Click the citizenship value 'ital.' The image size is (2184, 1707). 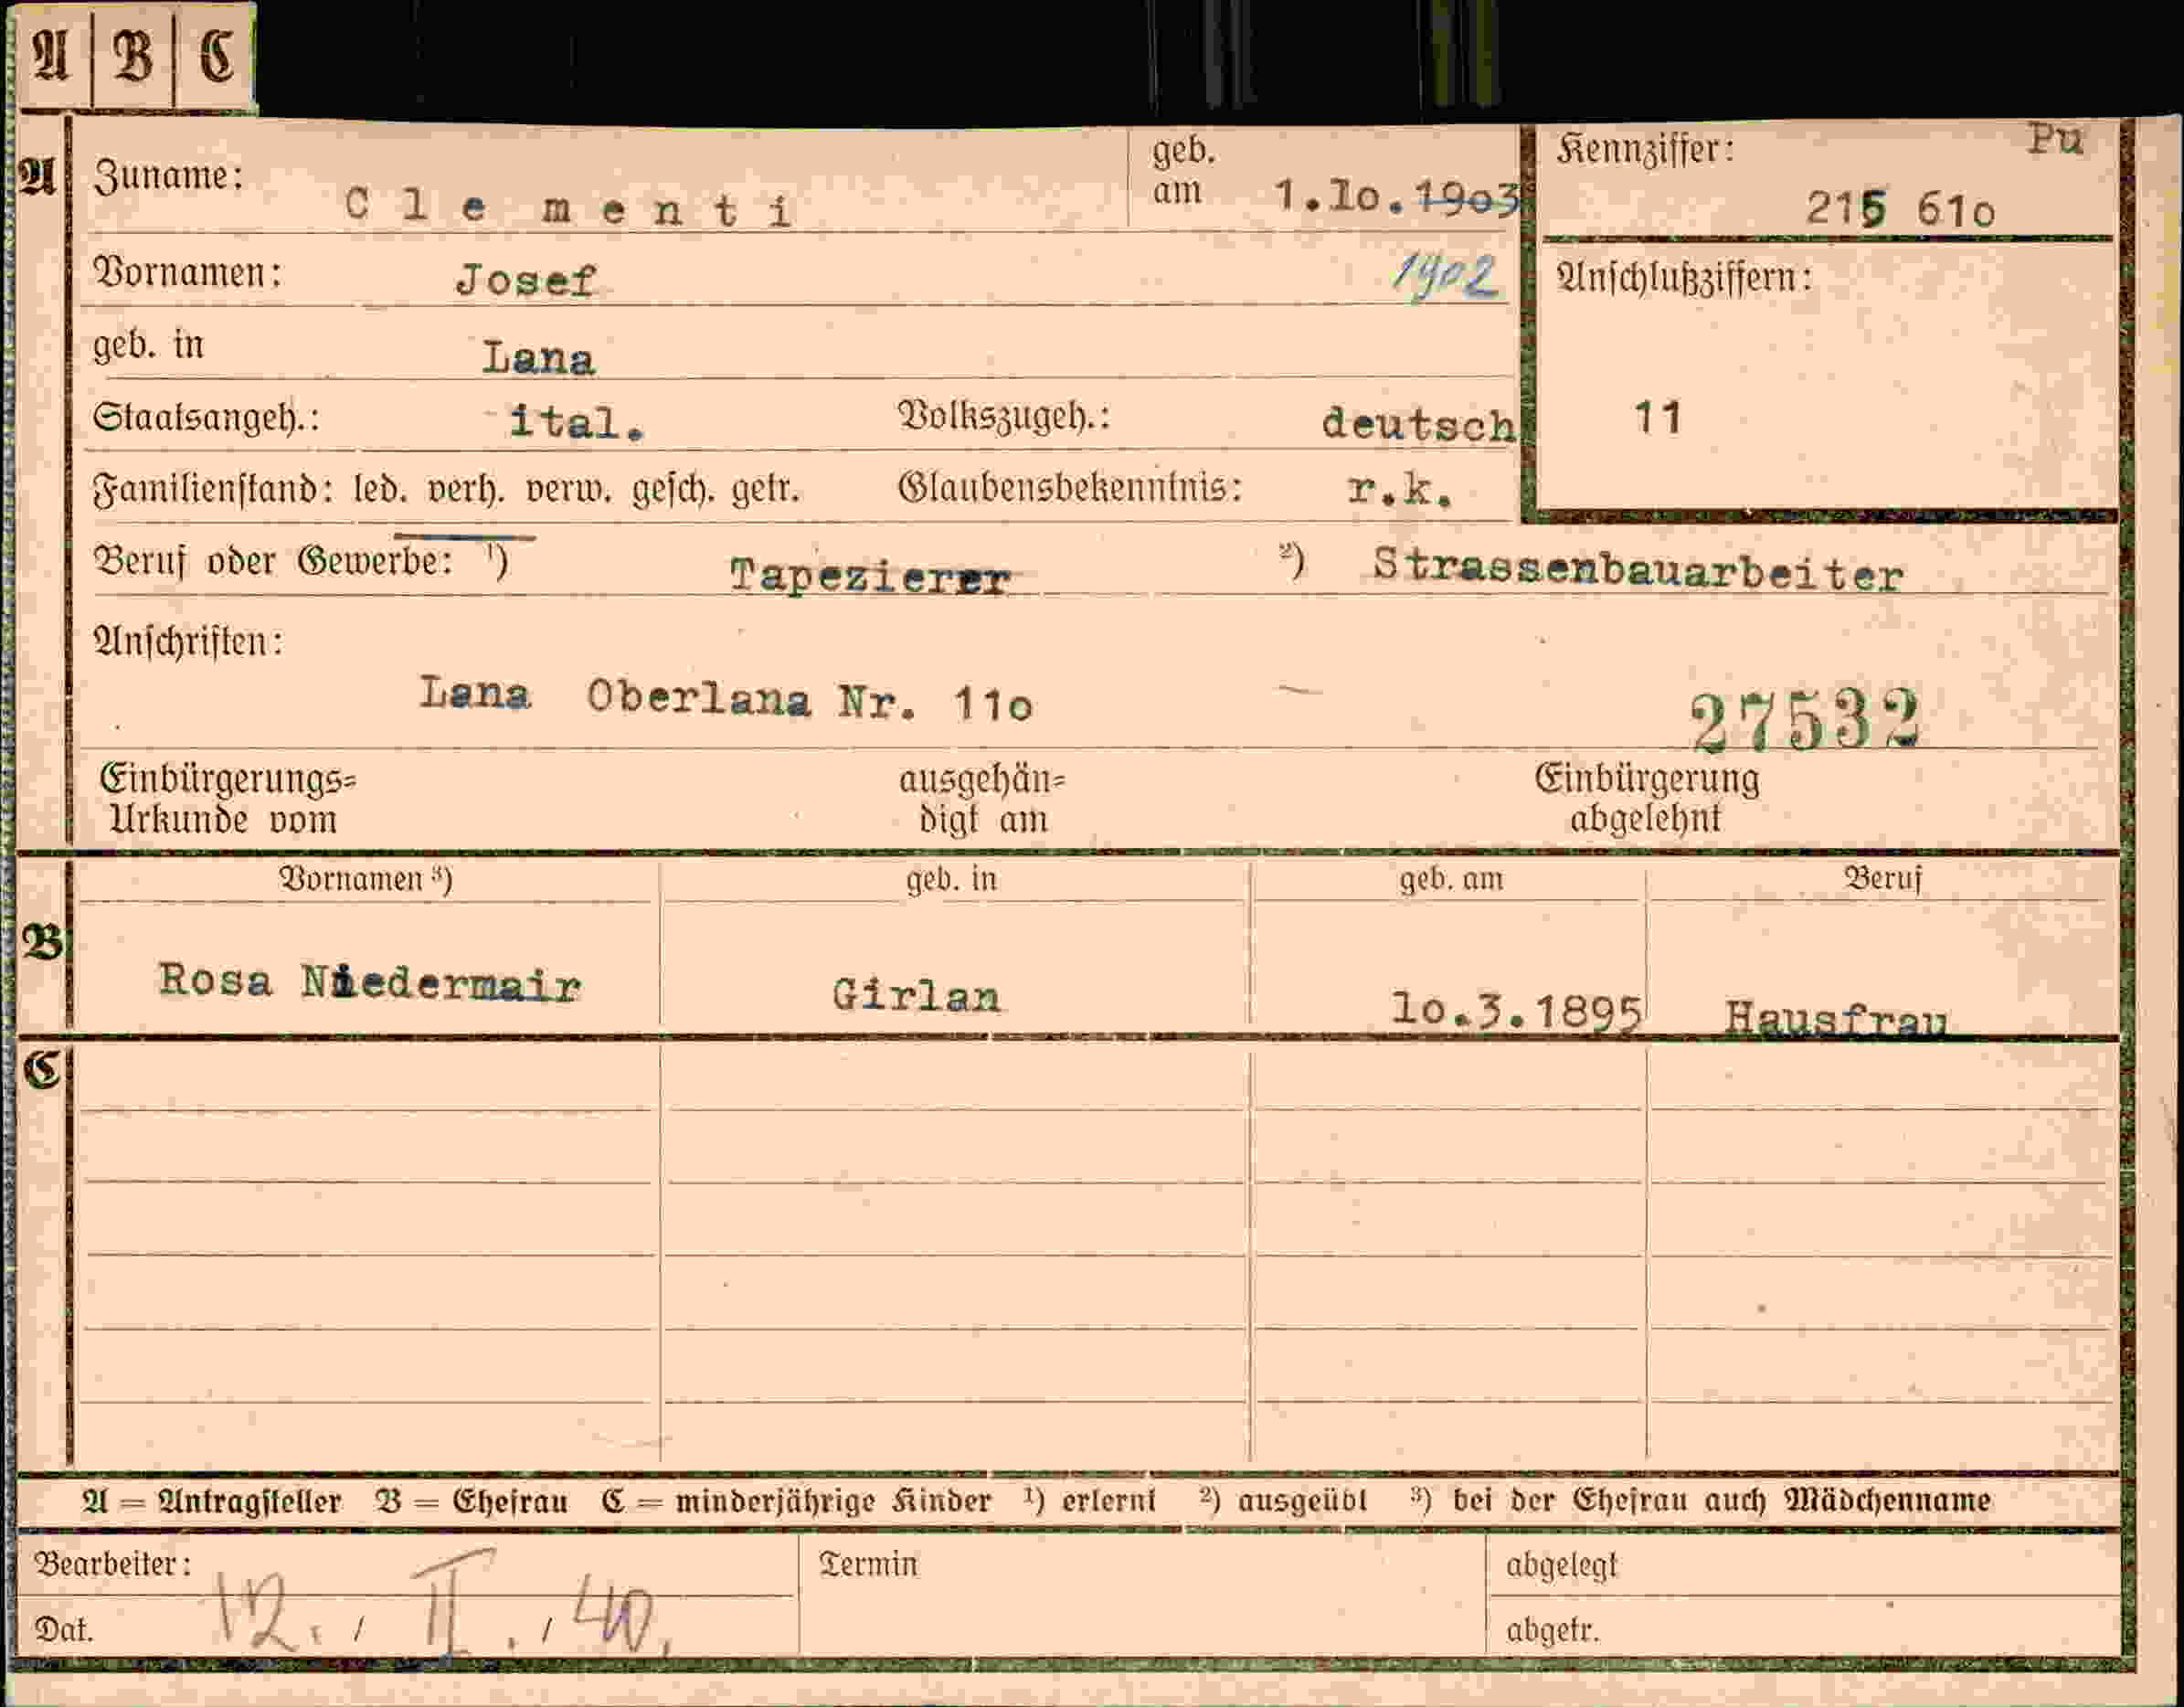(x=577, y=423)
